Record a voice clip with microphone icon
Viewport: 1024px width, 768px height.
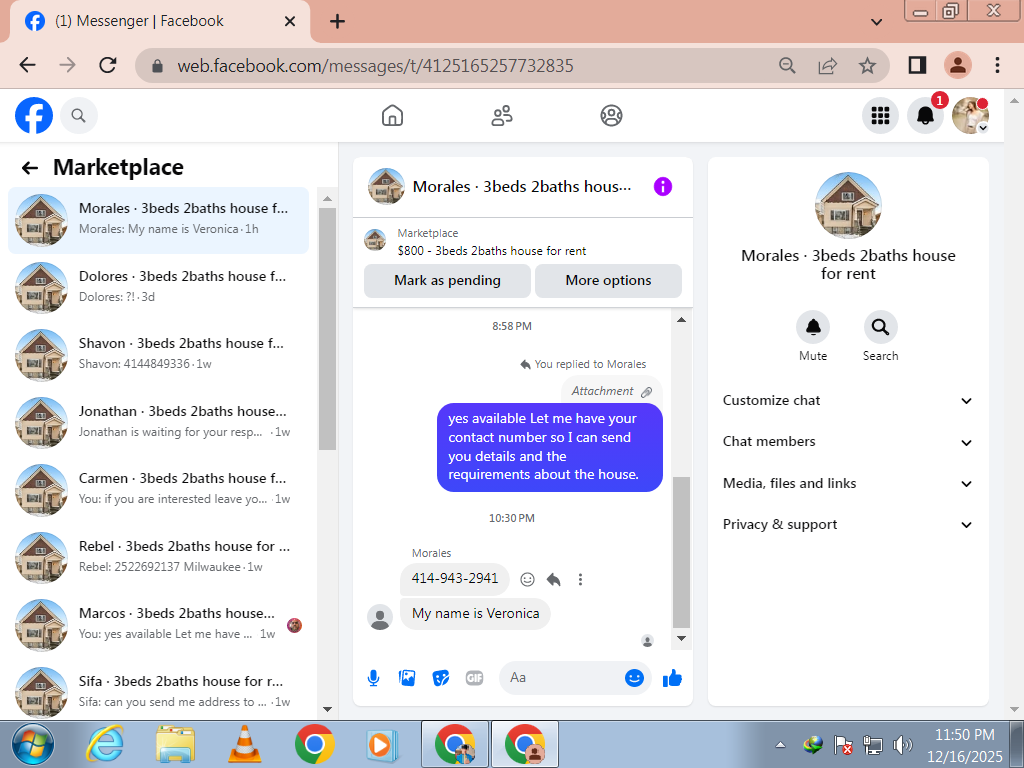click(x=374, y=678)
